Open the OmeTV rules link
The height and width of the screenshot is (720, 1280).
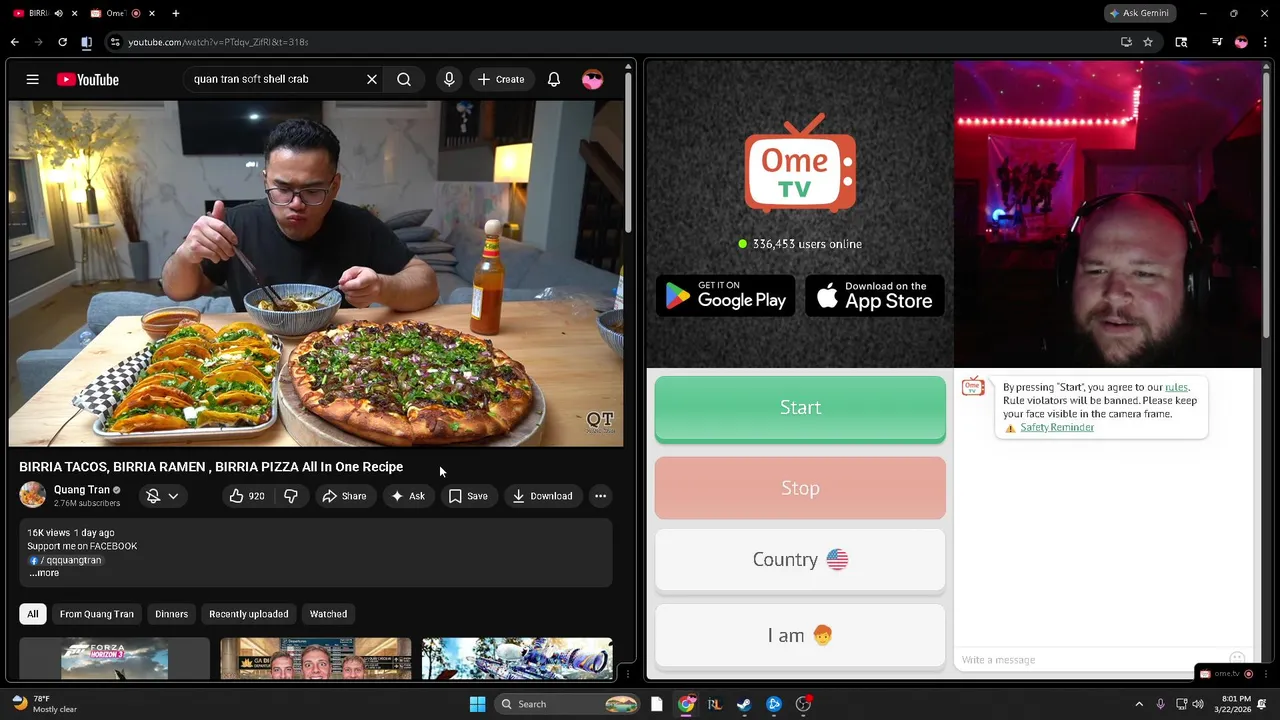[x=1176, y=387]
